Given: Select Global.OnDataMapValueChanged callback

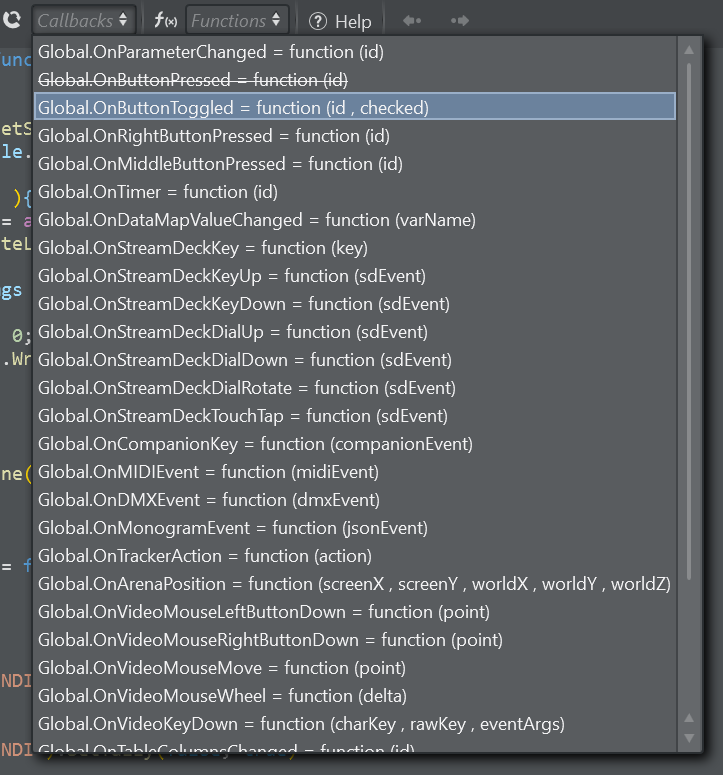Looking at the screenshot, I should click(x=257, y=219).
